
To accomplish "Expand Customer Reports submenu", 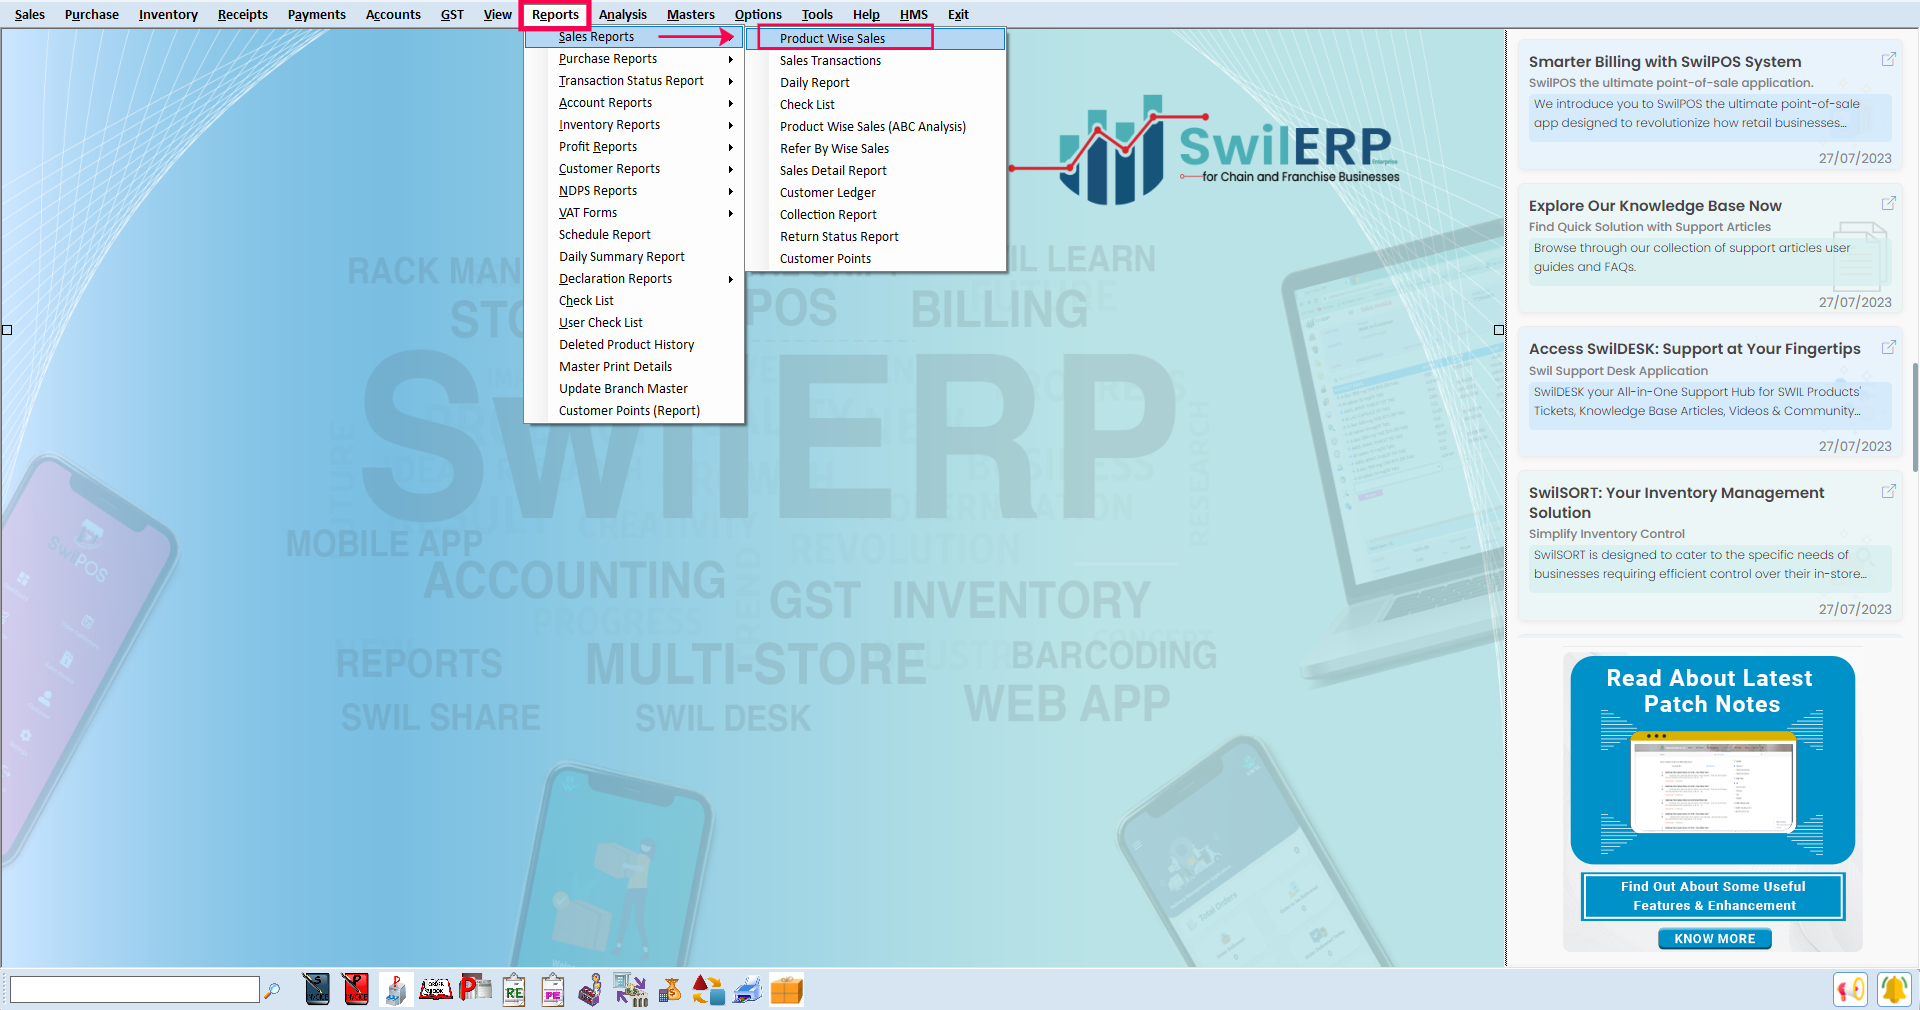I will coord(634,169).
